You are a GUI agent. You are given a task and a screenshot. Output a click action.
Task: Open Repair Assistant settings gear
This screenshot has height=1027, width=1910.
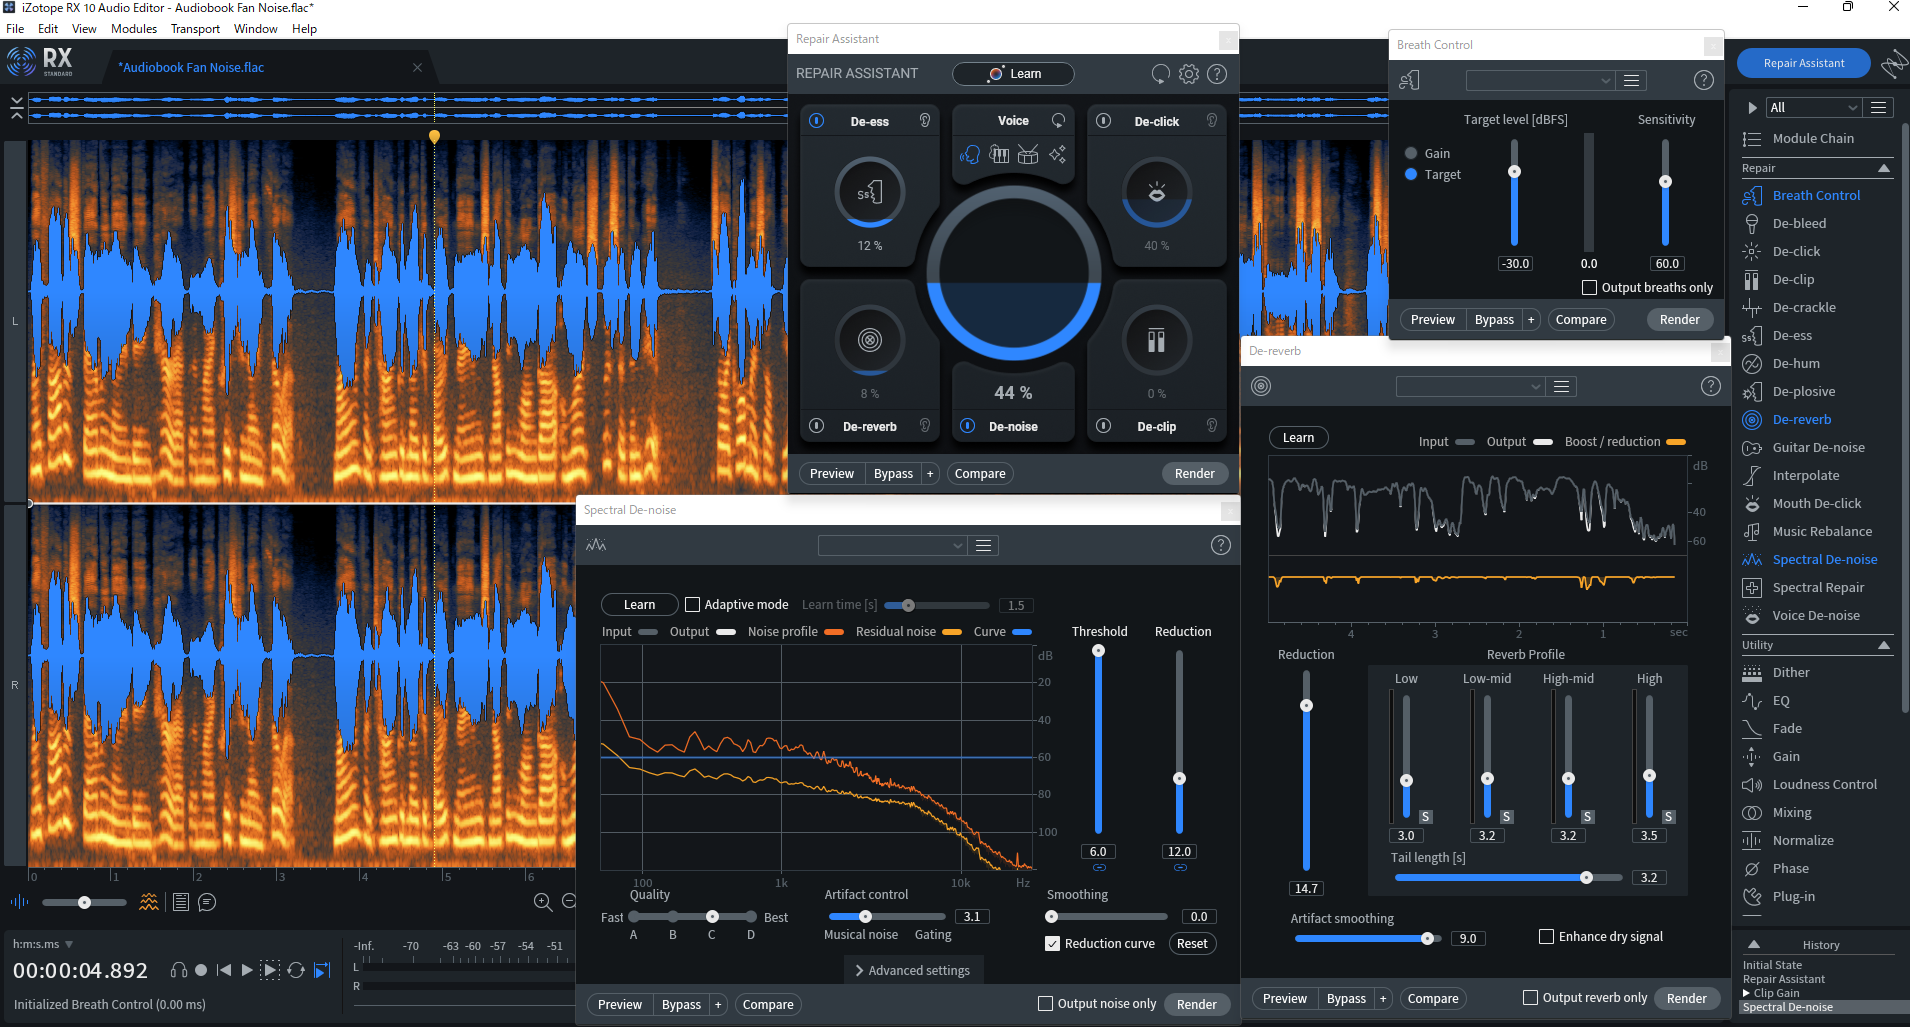[x=1189, y=74]
